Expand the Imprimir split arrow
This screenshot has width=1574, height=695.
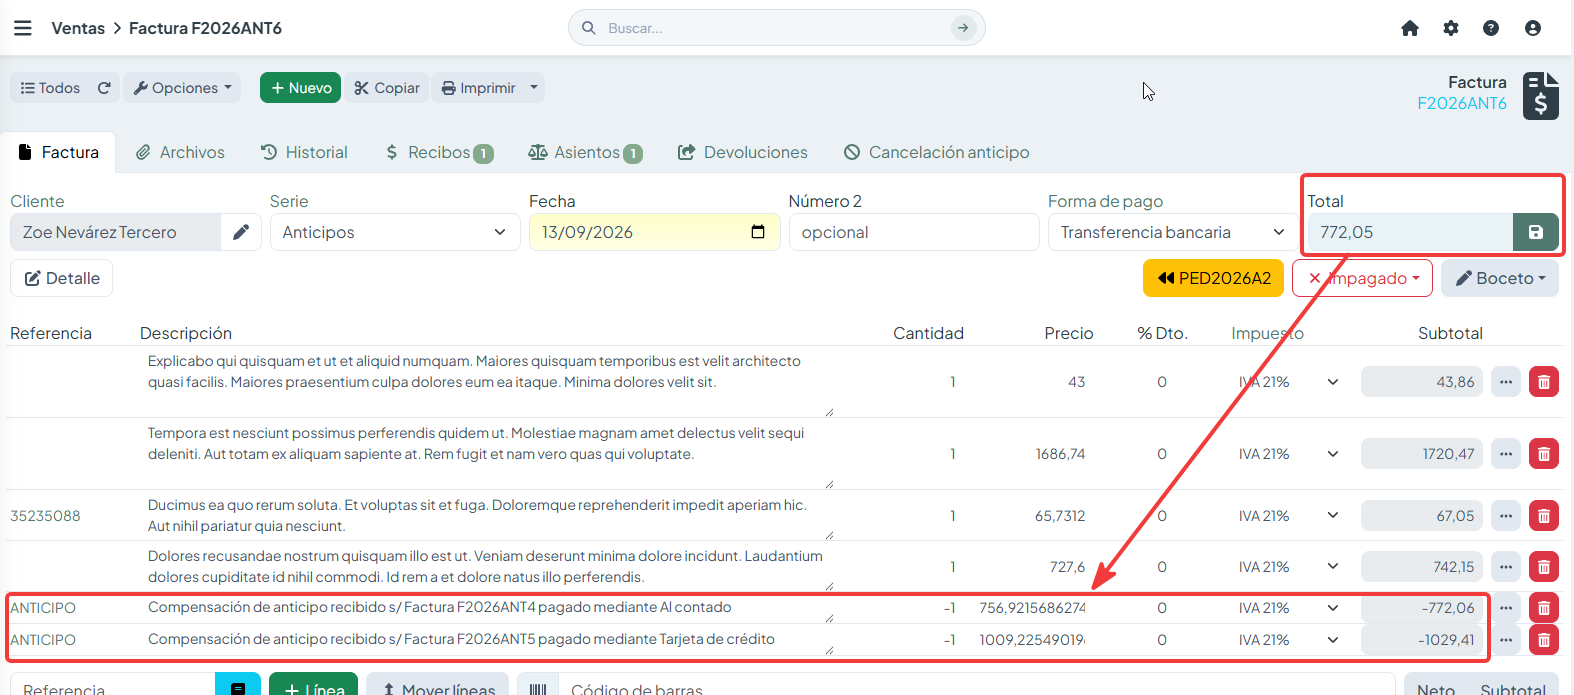click(535, 88)
